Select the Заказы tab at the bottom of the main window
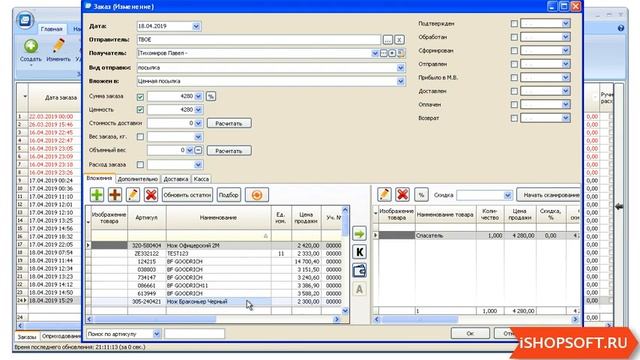 pyautogui.click(x=27, y=336)
